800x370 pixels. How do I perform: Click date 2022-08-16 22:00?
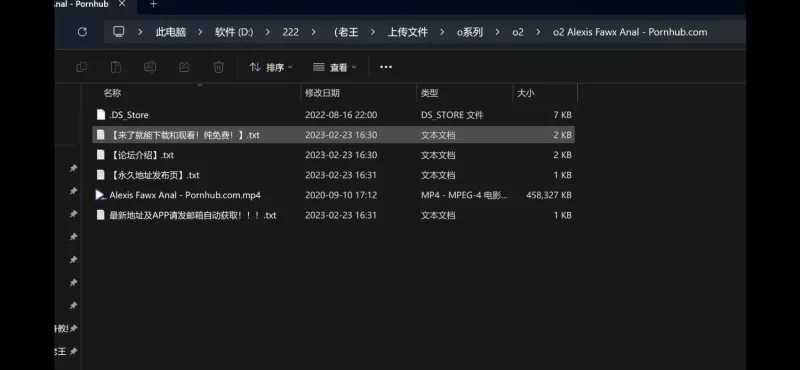coord(341,115)
